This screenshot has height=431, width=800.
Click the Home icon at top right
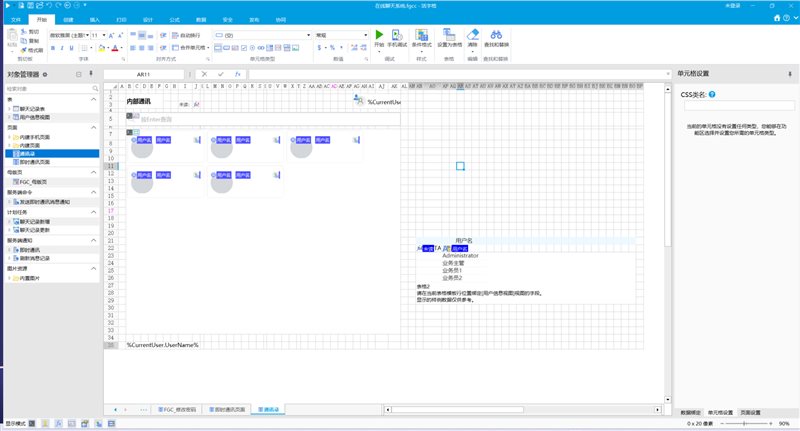(x=777, y=18)
